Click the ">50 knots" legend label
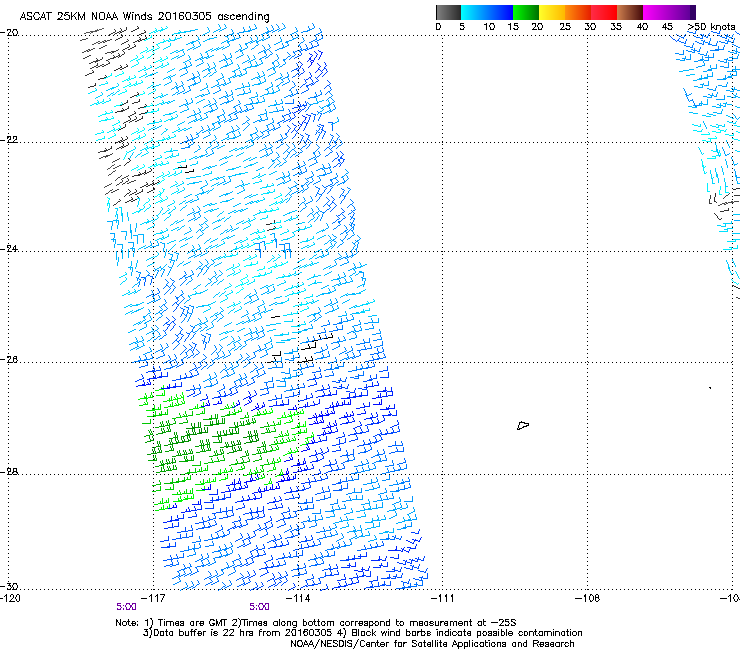The width and height of the screenshot is (740, 650). (x=711, y=27)
